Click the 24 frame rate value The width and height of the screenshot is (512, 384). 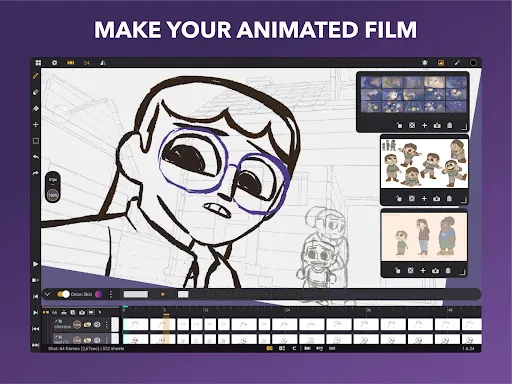pyautogui.click(x=87, y=63)
